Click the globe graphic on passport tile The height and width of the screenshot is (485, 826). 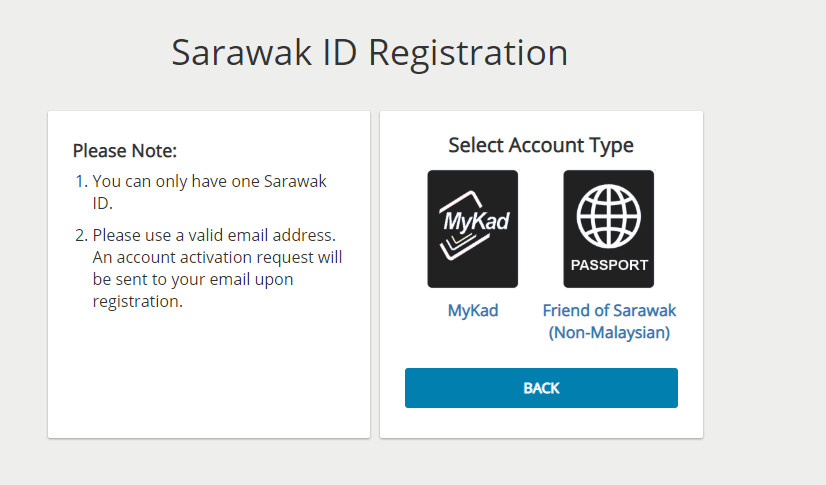[x=608, y=216]
